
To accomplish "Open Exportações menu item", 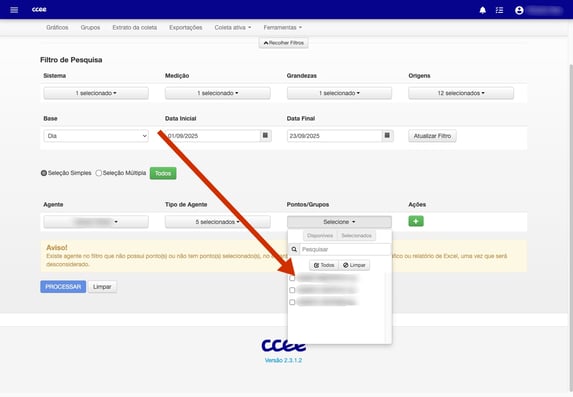I will pos(186,27).
